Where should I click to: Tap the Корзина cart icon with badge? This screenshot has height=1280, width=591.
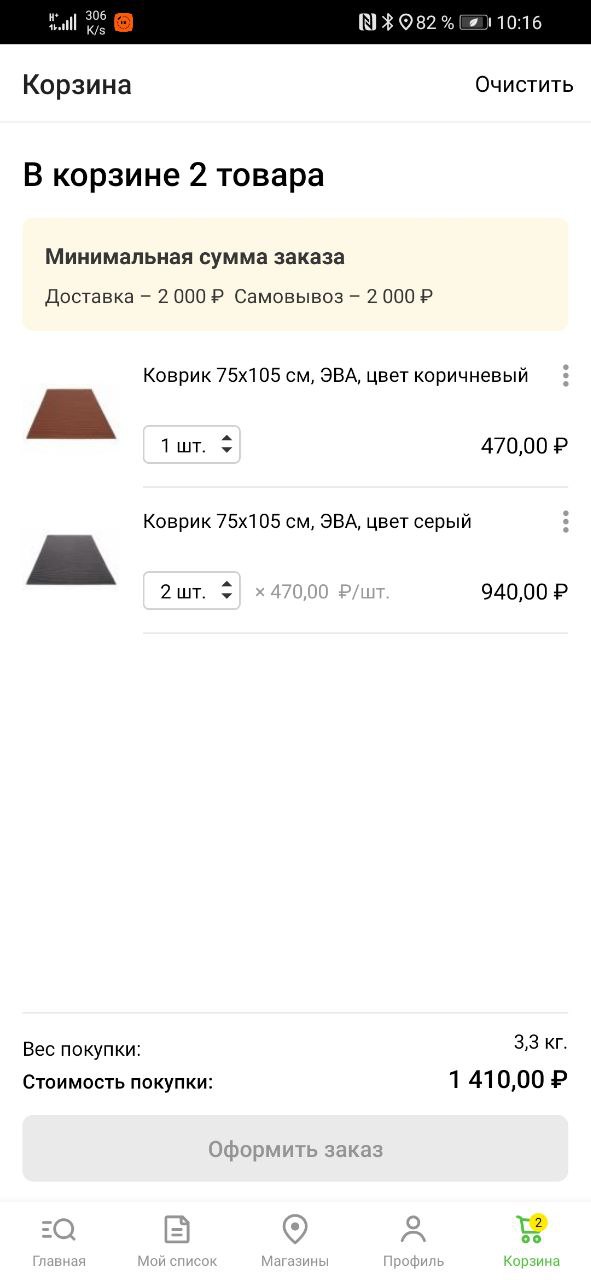tap(531, 1228)
